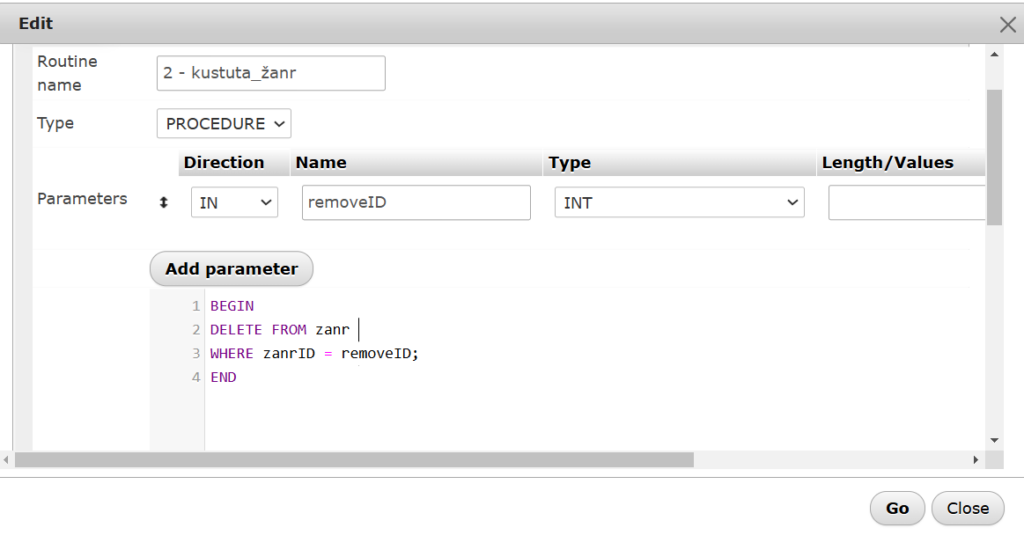The width and height of the screenshot is (1024, 550).
Task: Click the parameter reorder arrows handle
Action: (x=164, y=202)
